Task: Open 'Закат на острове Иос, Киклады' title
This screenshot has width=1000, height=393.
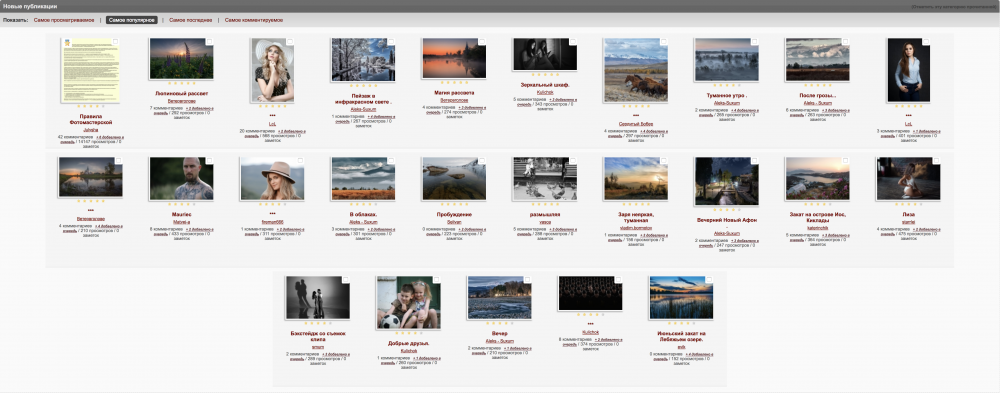Action: pos(818,217)
